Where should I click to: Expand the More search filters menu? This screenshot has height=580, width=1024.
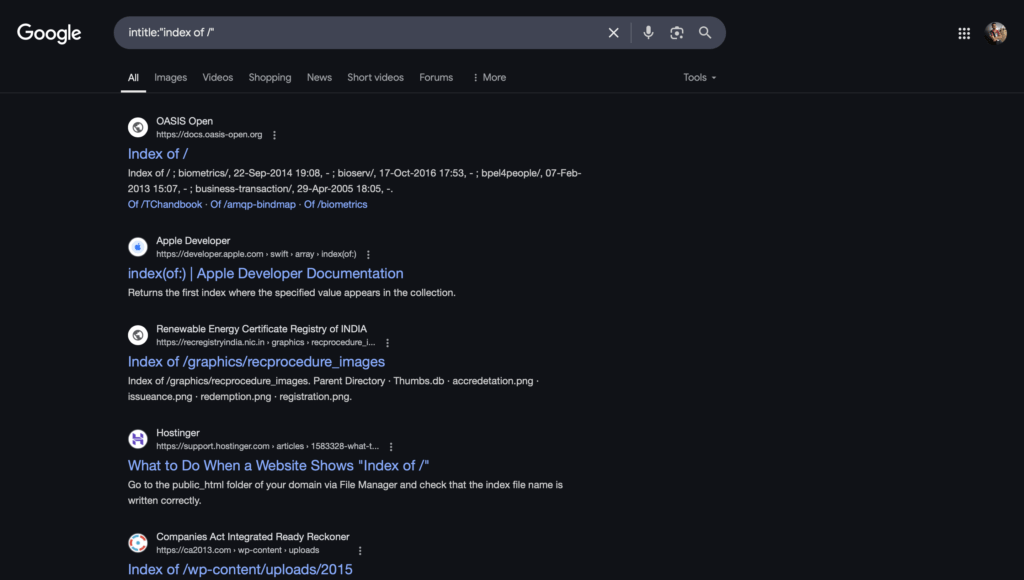click(489, 77)
